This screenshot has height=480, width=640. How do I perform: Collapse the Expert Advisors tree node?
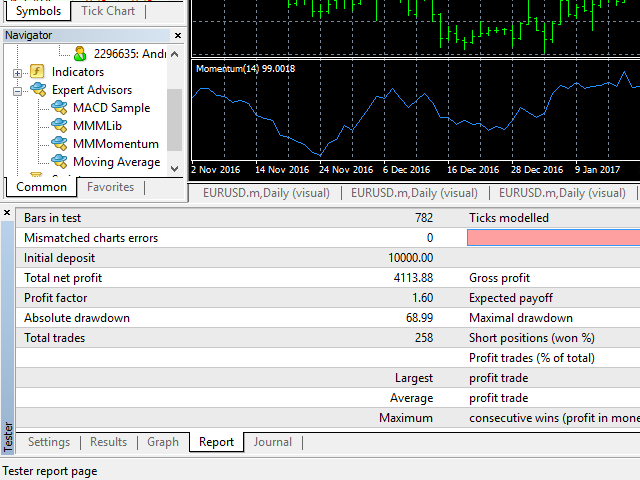tap(17, 90)
